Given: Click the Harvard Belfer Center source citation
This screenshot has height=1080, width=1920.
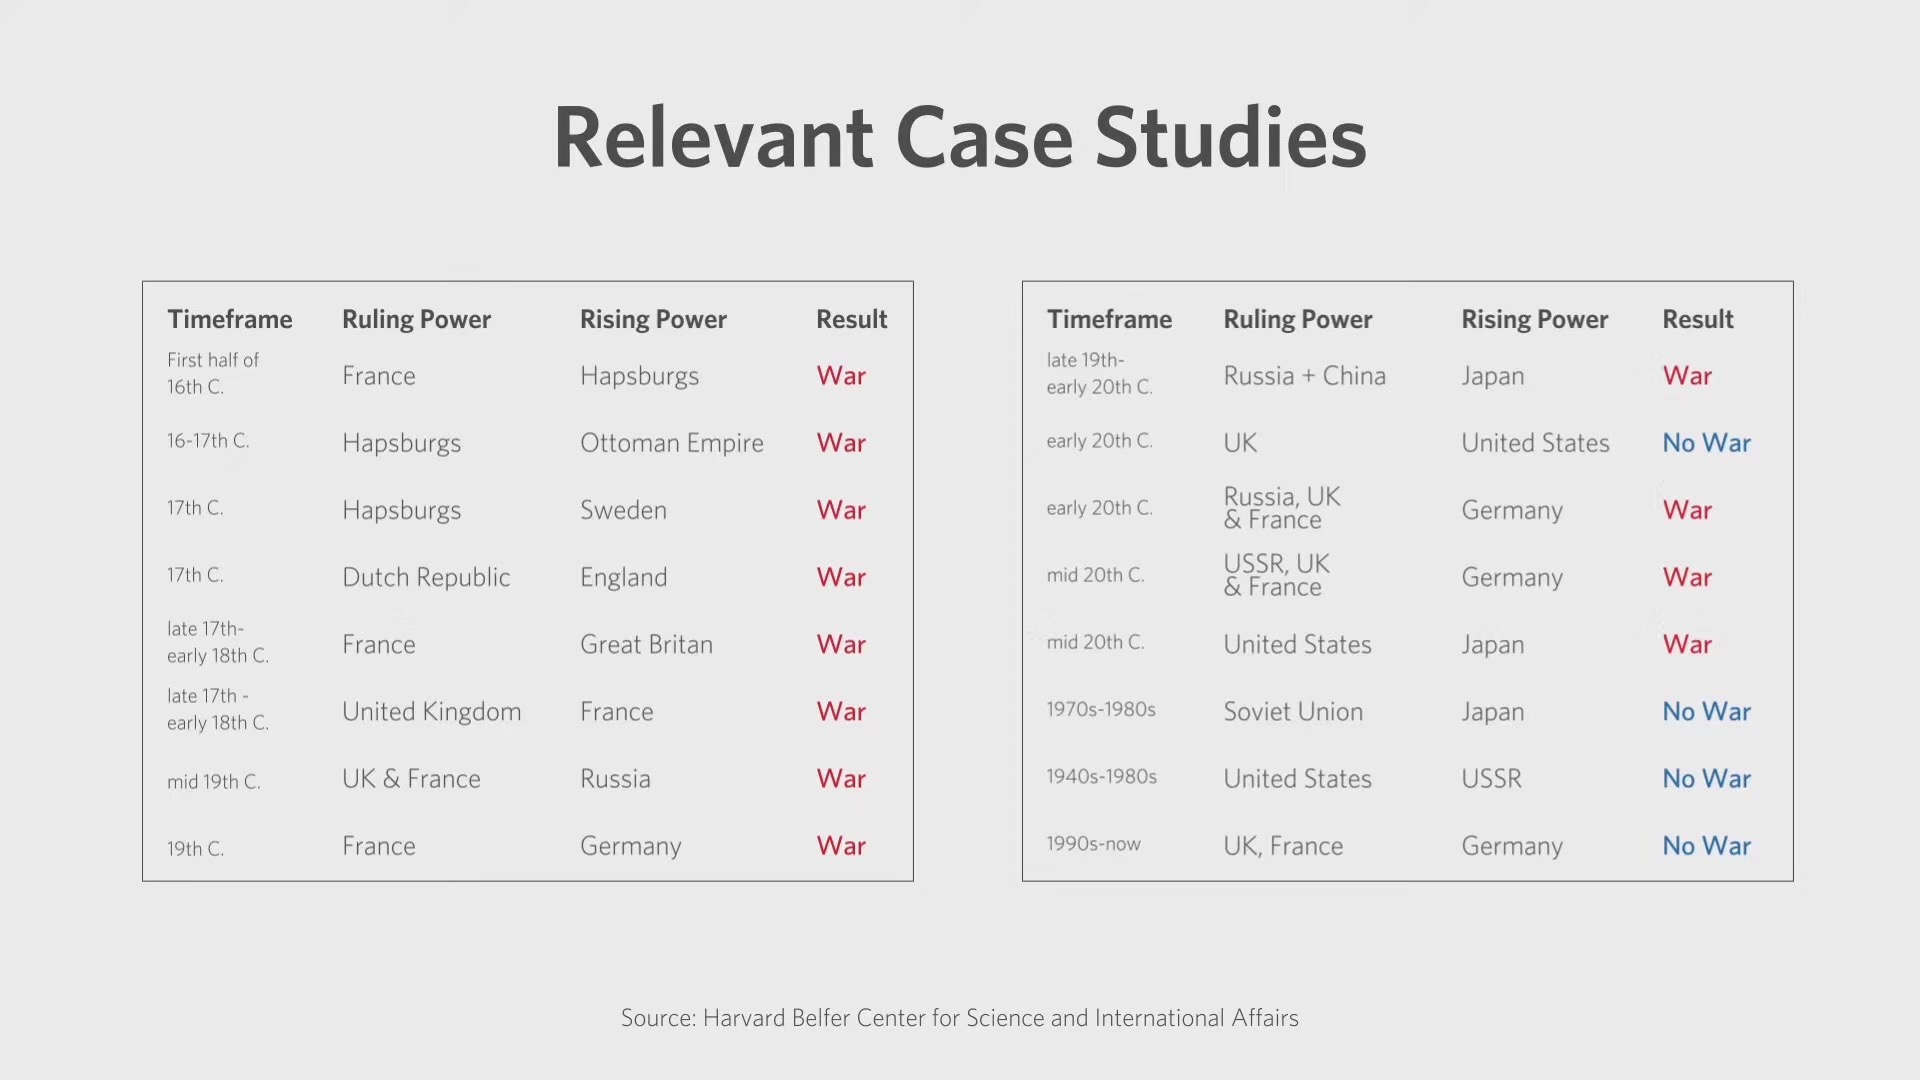Looking at the screenshot, I should (959, 1018).
